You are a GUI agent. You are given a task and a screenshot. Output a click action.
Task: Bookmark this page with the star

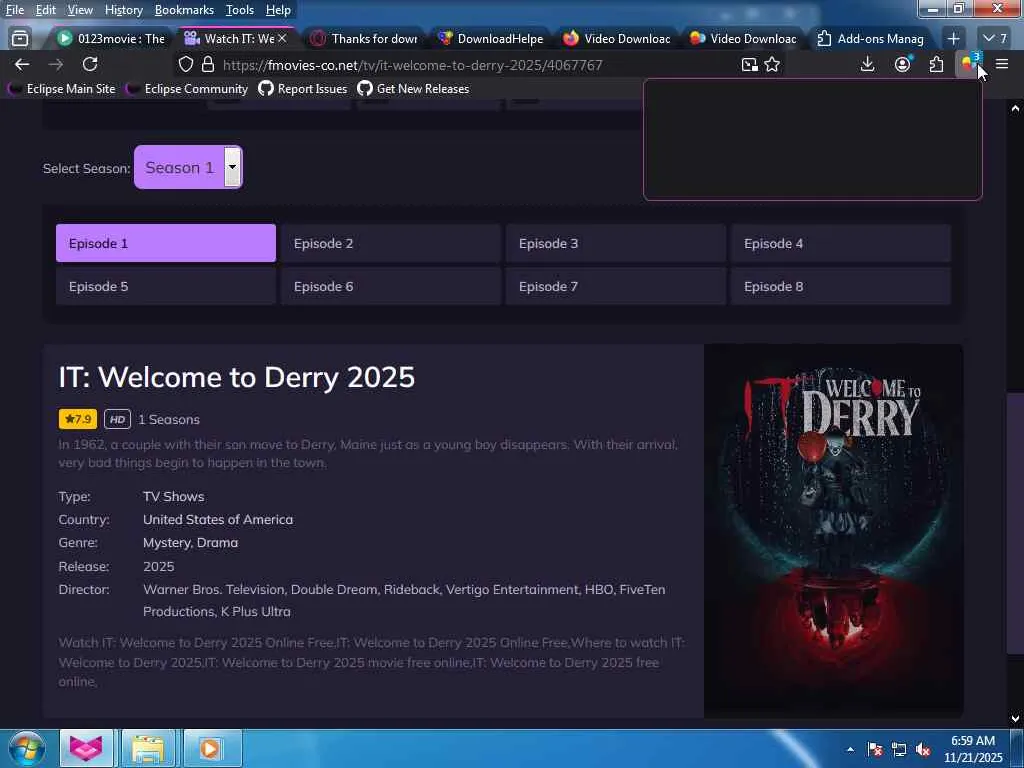[772, 65]
